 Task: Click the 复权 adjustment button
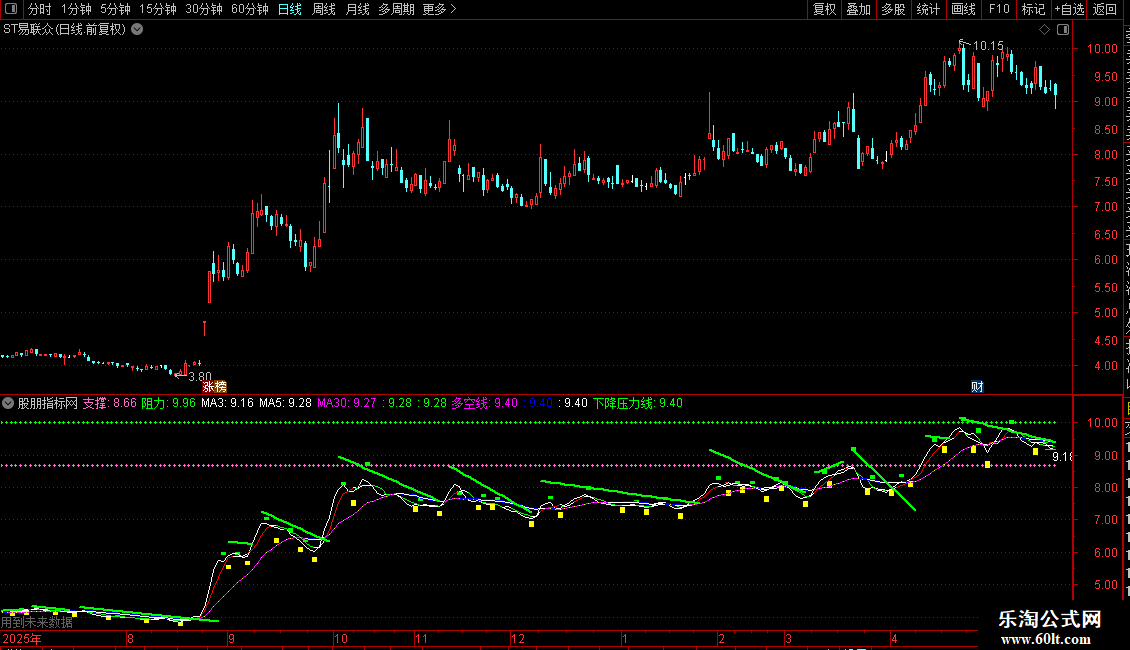824,9
